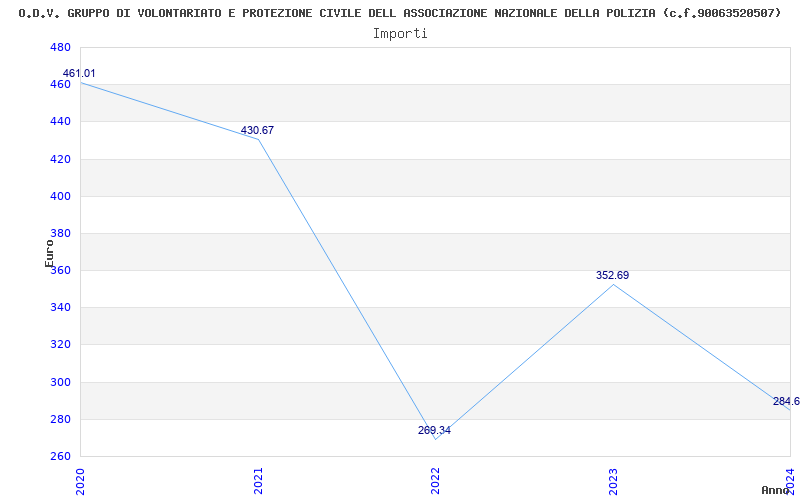Click the 480 y-axis tick label

(x=60, y=48)
